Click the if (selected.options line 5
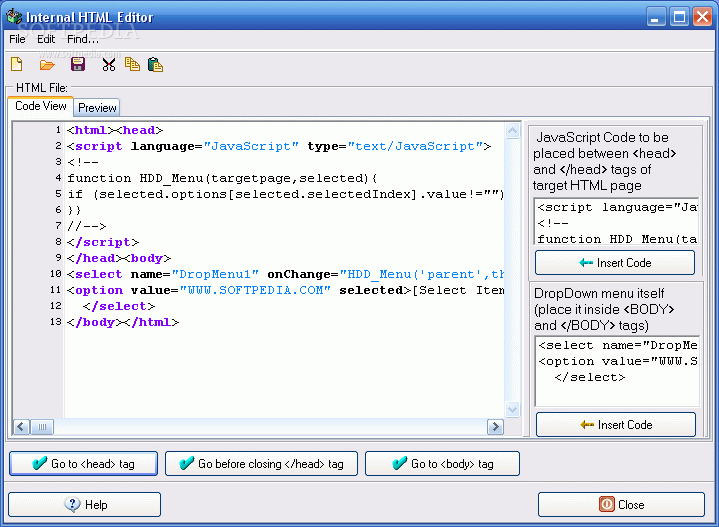 click(x=286, y=194)
